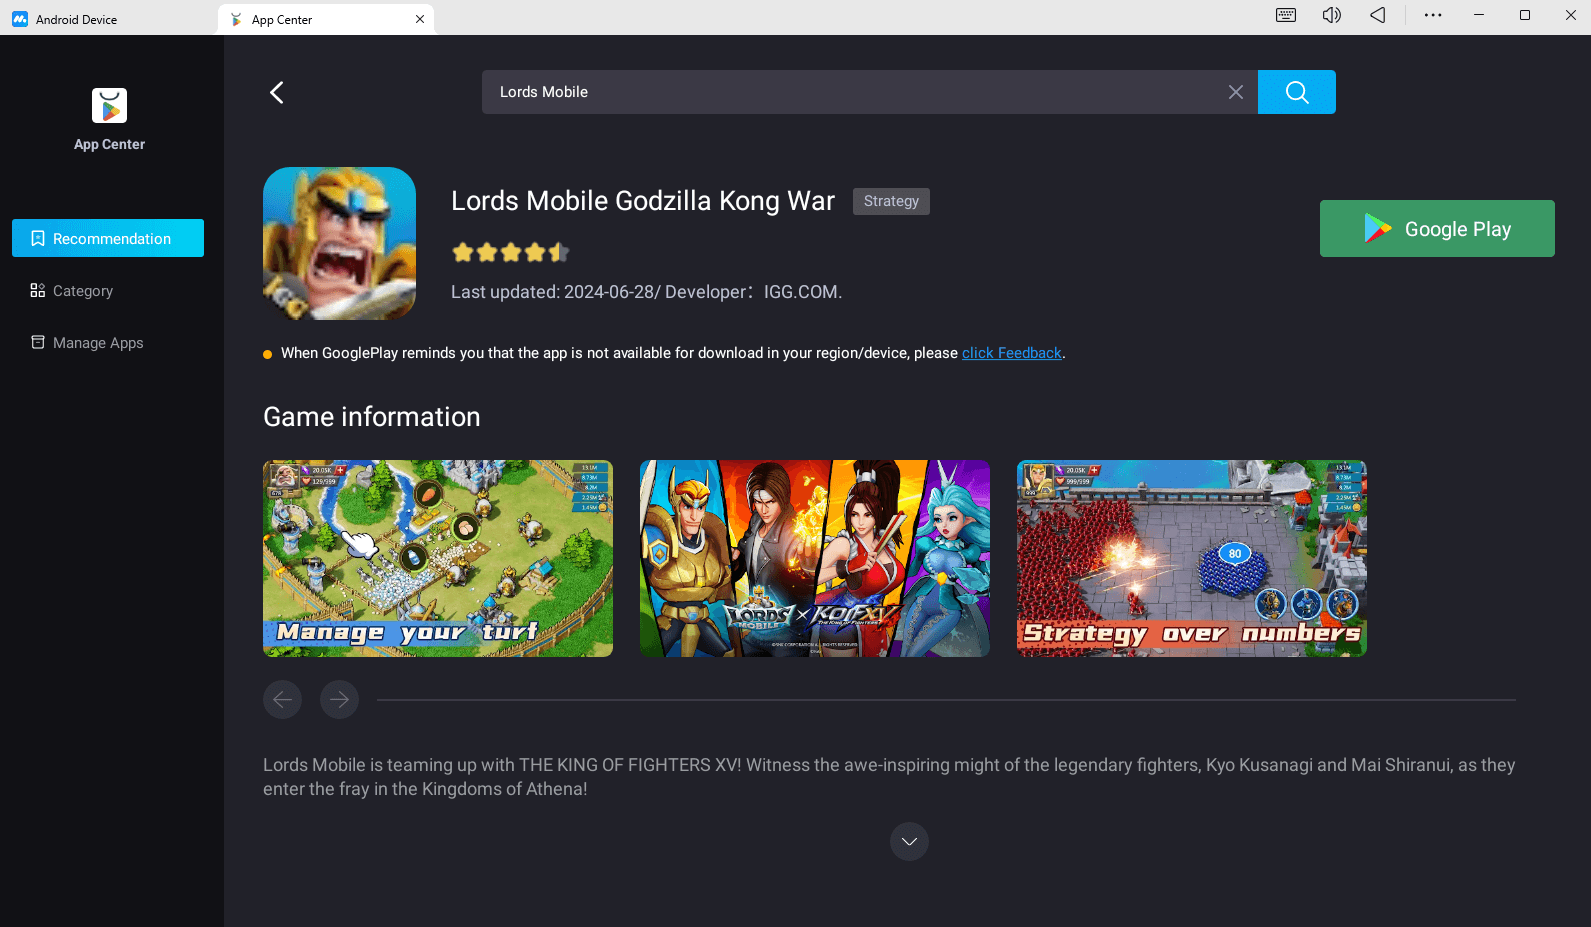
Task: Open the Strategy over numbers screenshot
Action: coord(1192,558)
